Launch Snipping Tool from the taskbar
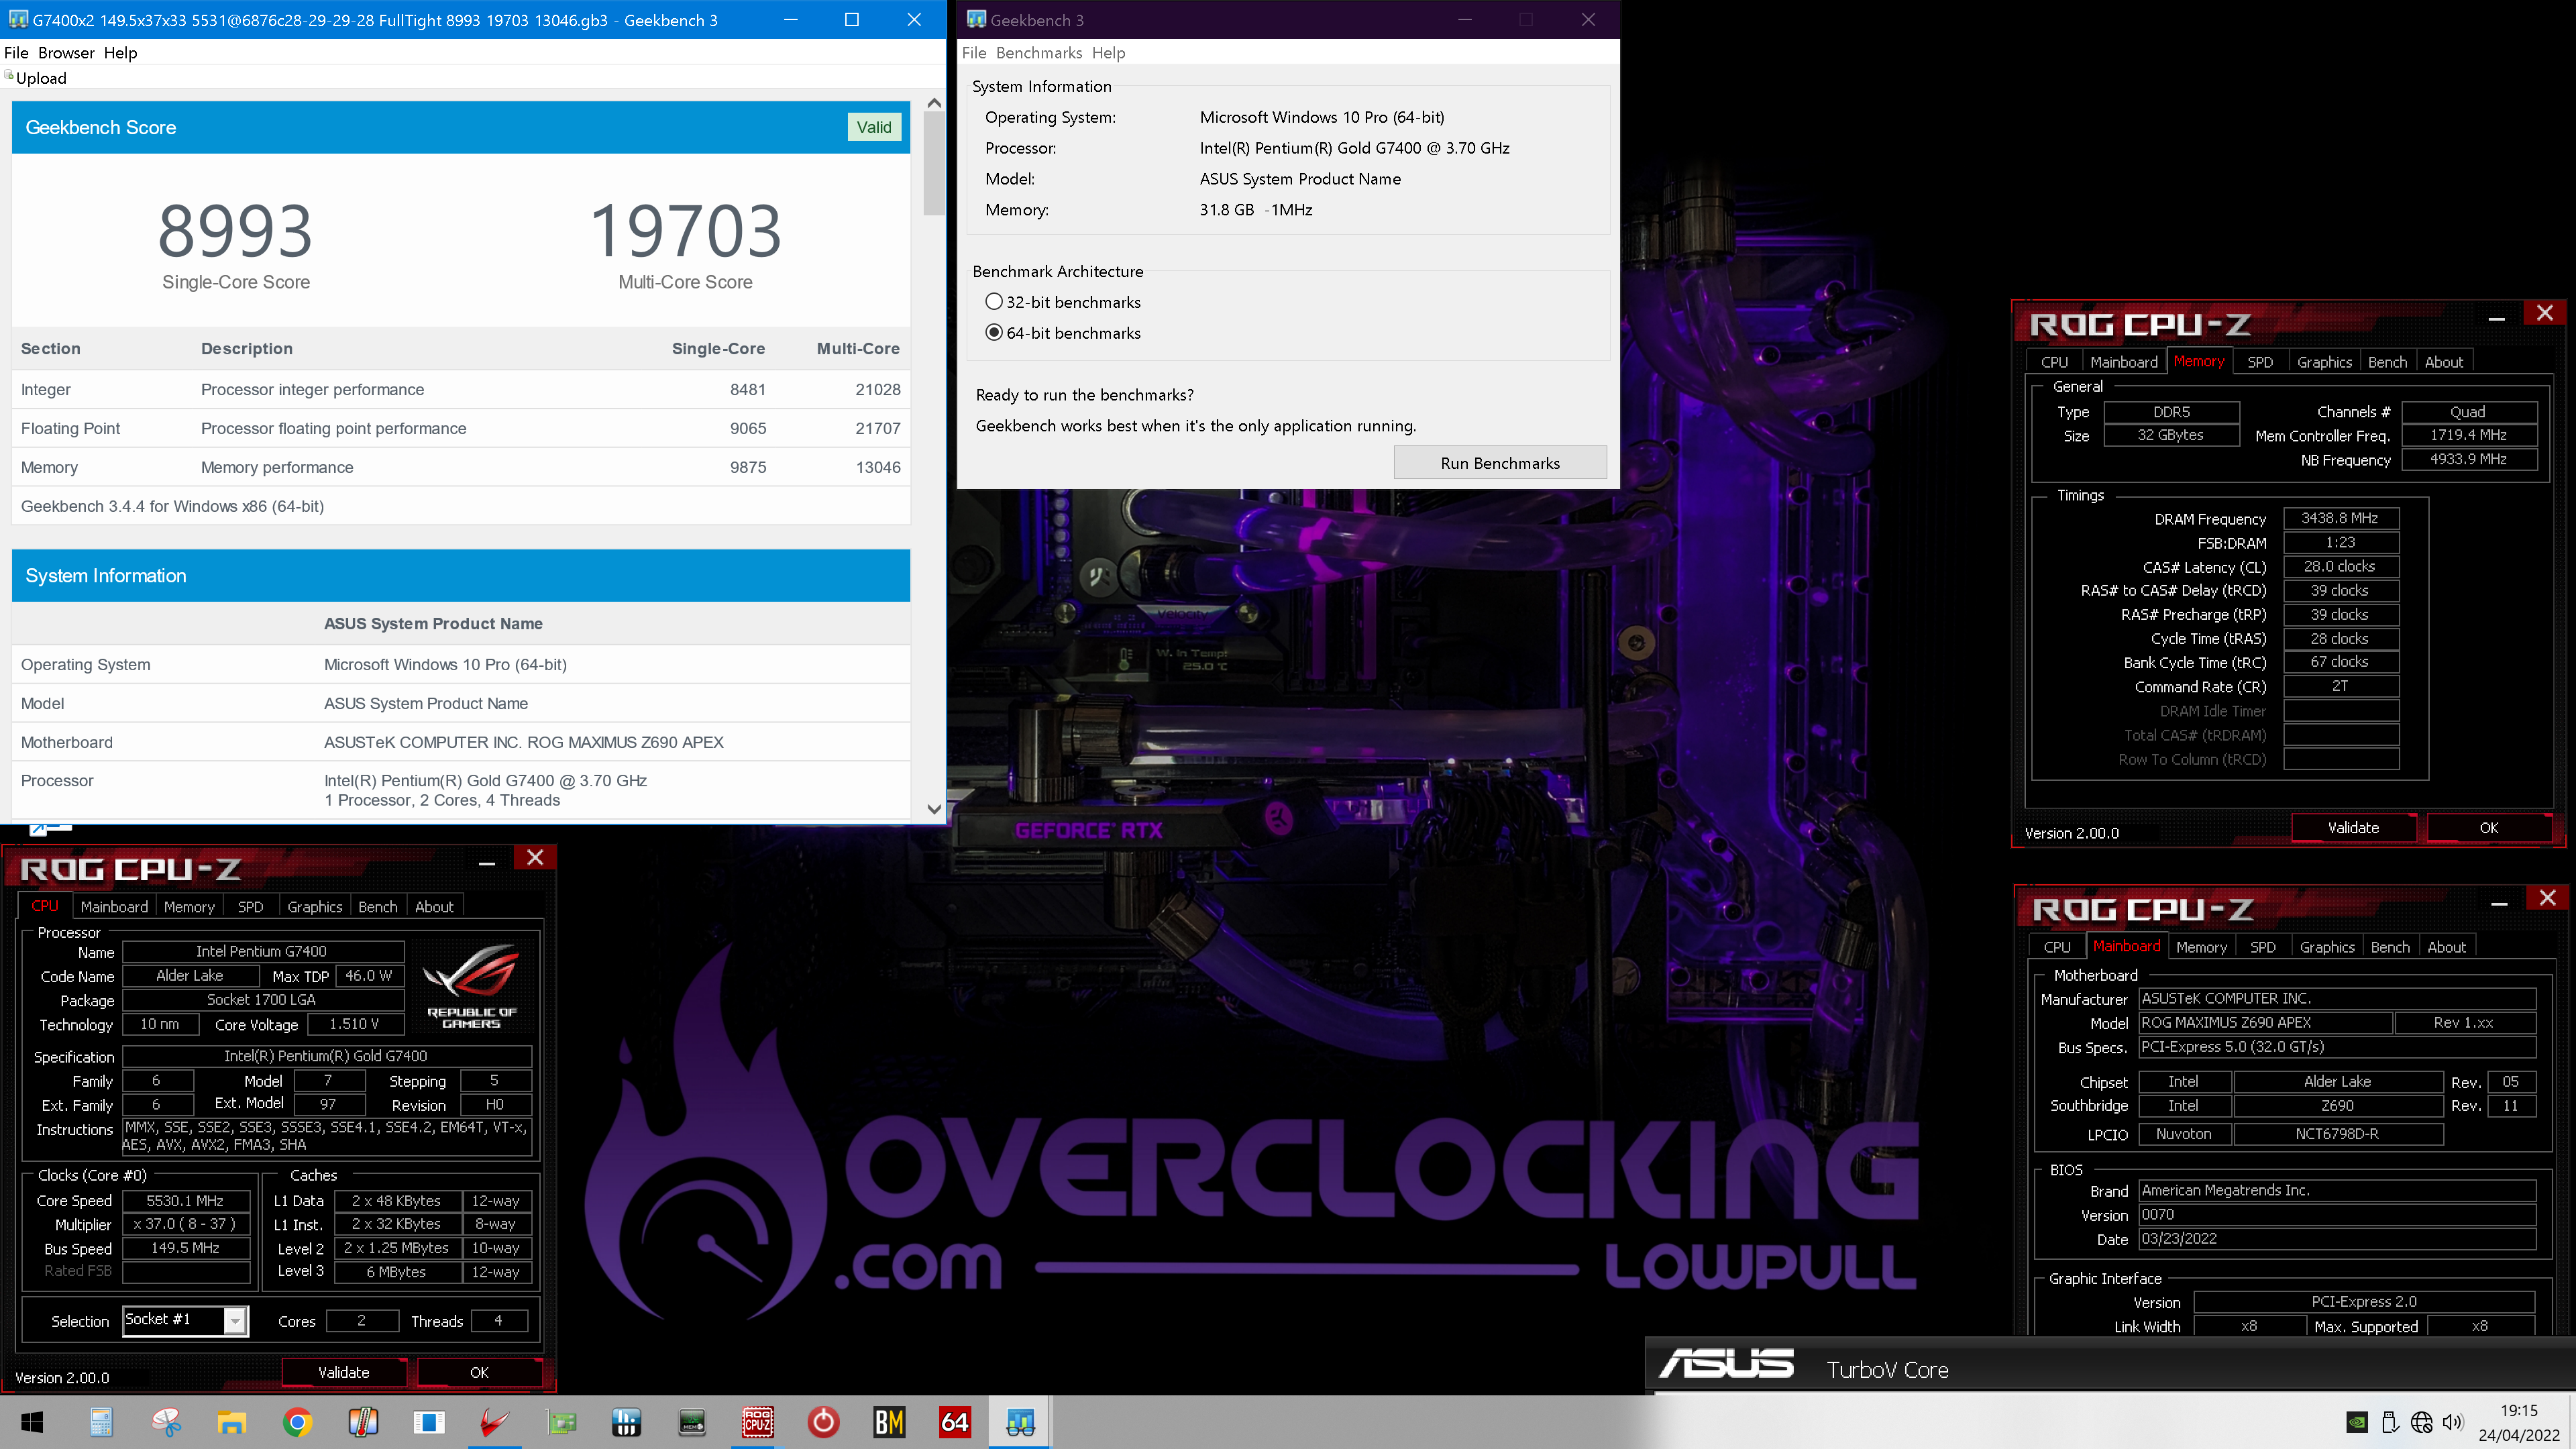 coord(166,1421)
